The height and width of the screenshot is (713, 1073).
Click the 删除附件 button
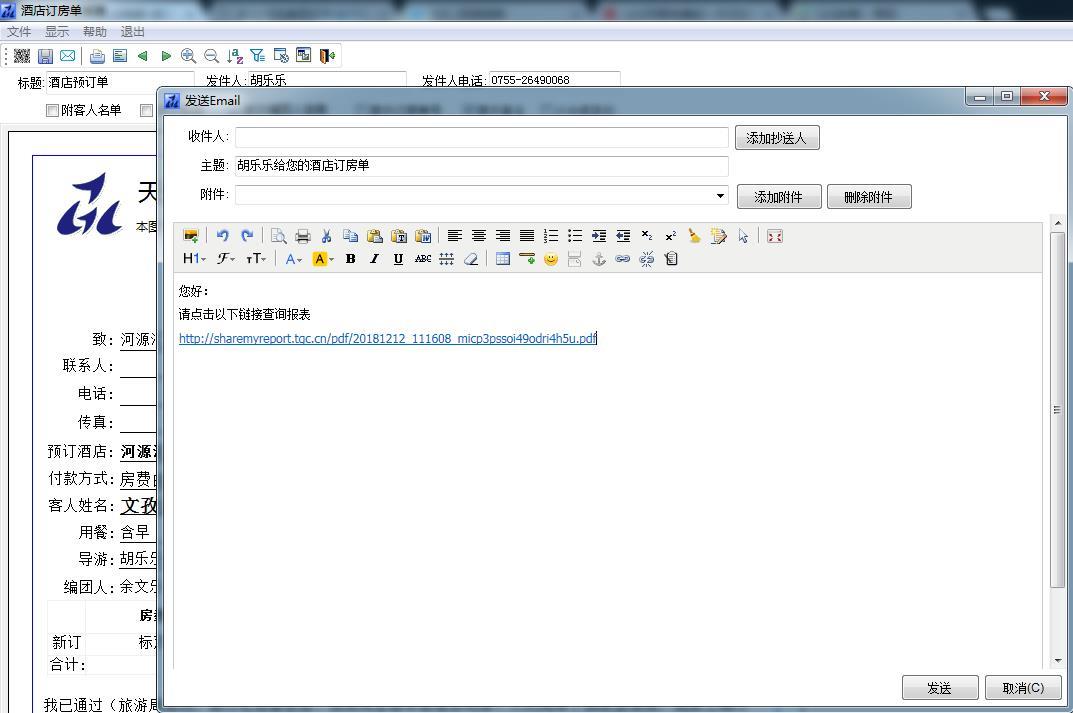[x=869, y=197]
